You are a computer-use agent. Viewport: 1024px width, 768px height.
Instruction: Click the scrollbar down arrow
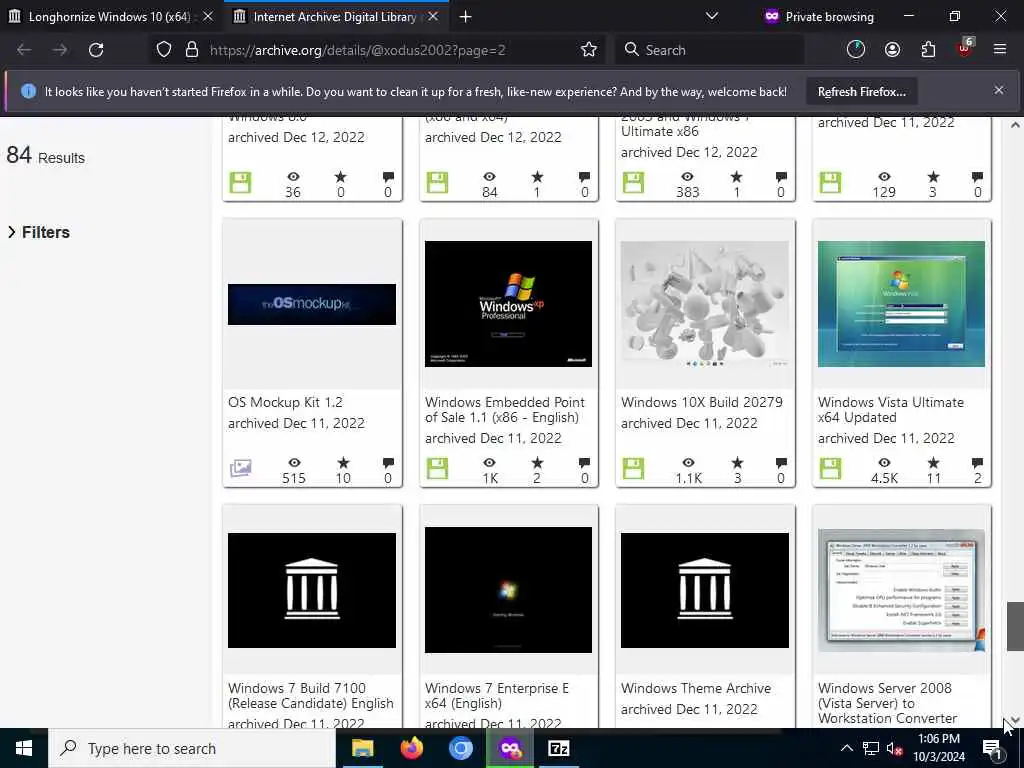point(1015,720)
